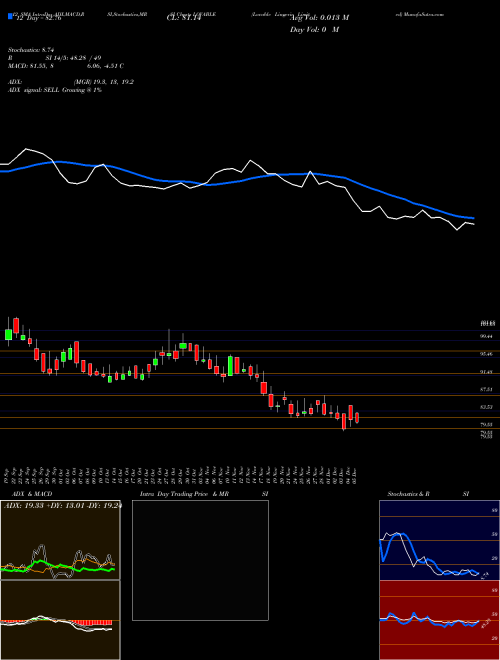500x660 pixels.
Task: Click the 99.44 price axis label
Action: tap(487, 336)
